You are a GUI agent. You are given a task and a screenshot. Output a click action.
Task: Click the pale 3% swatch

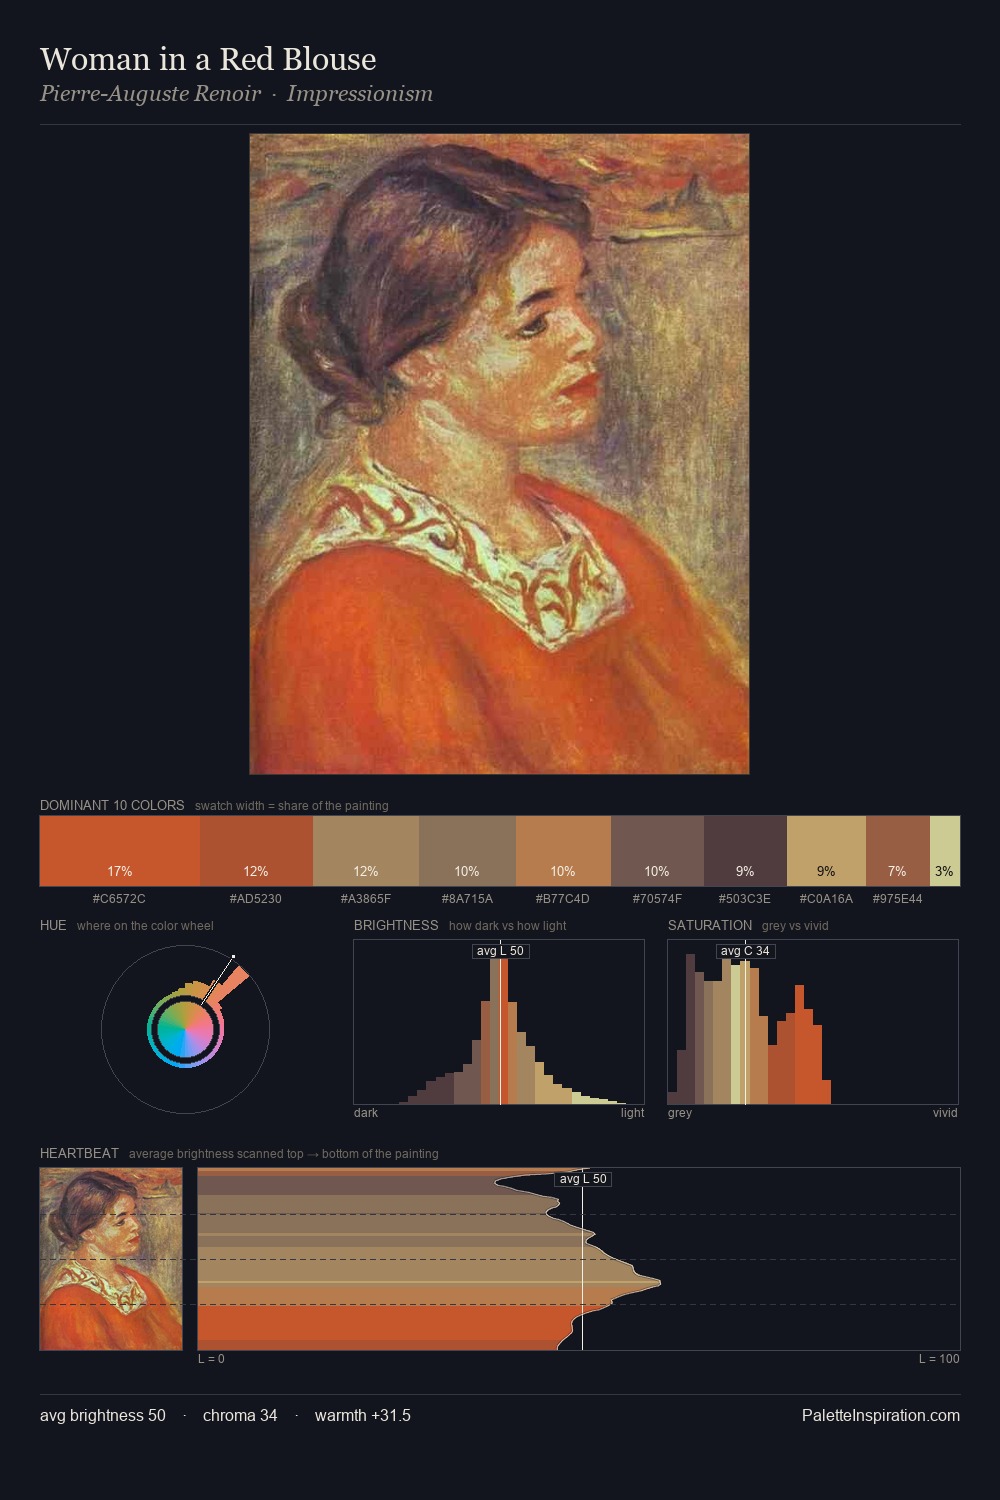[x=945, y=851]
